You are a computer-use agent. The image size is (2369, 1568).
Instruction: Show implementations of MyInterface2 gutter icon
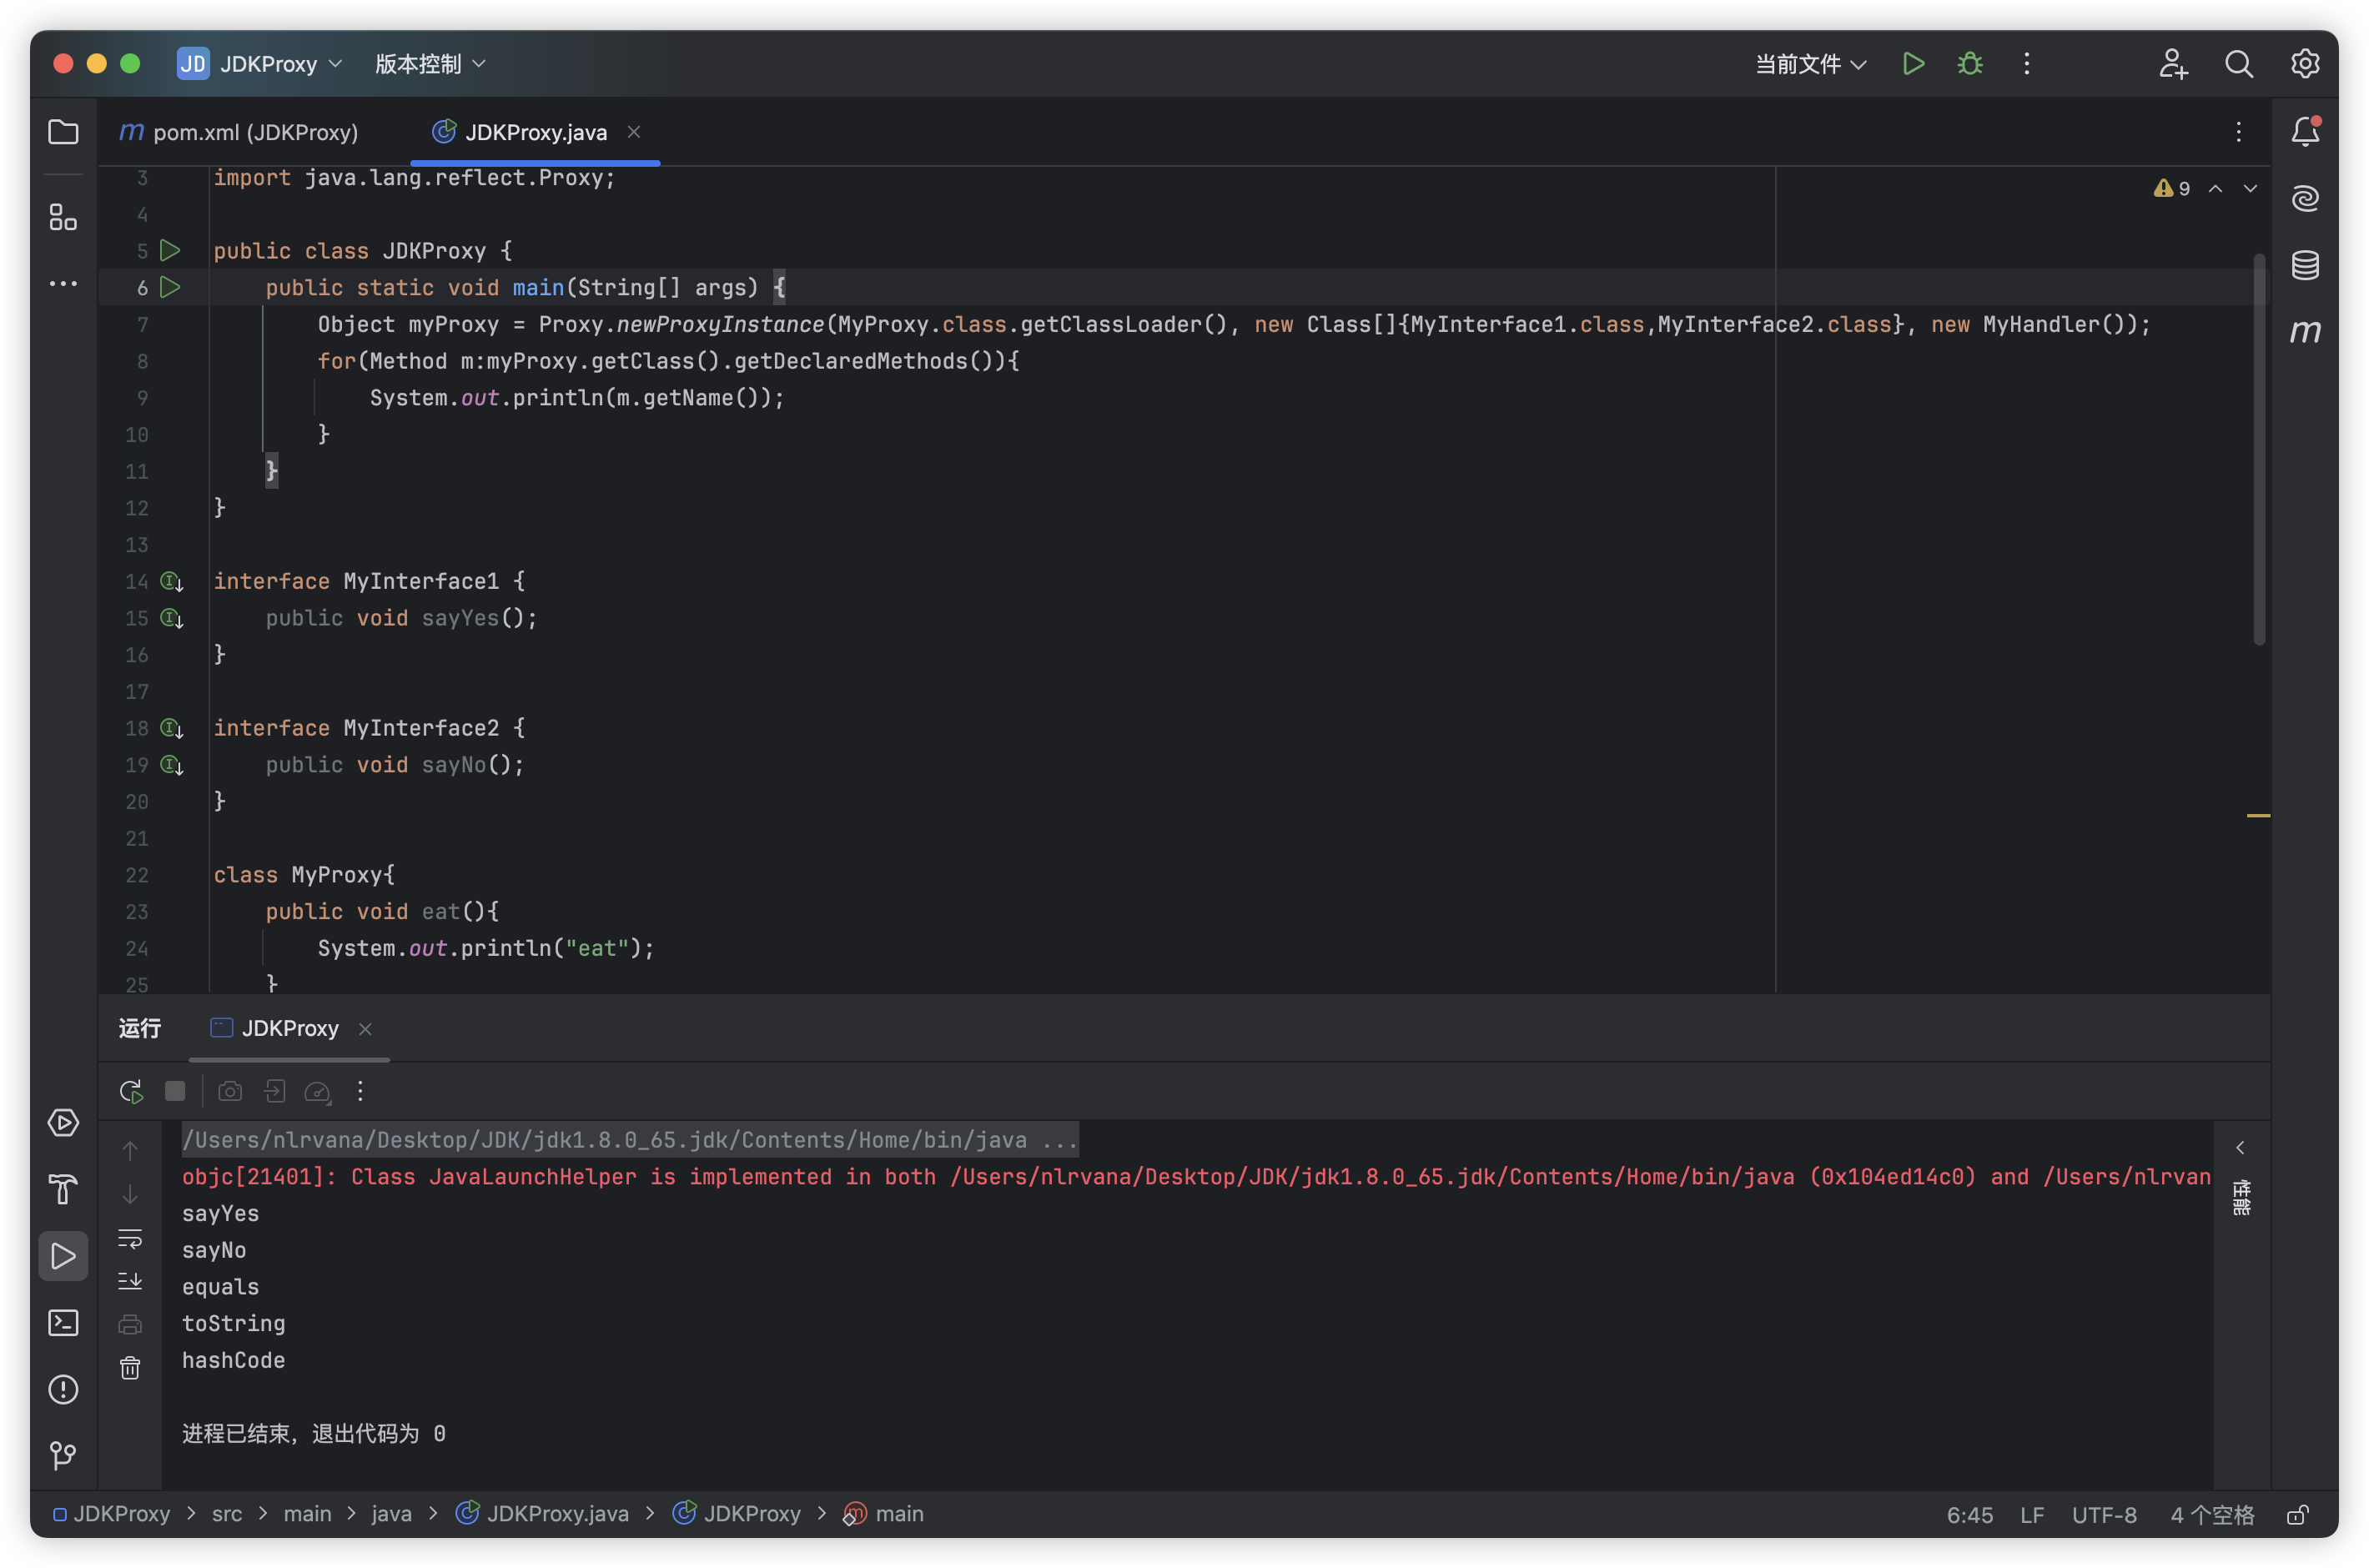[172, 728]
